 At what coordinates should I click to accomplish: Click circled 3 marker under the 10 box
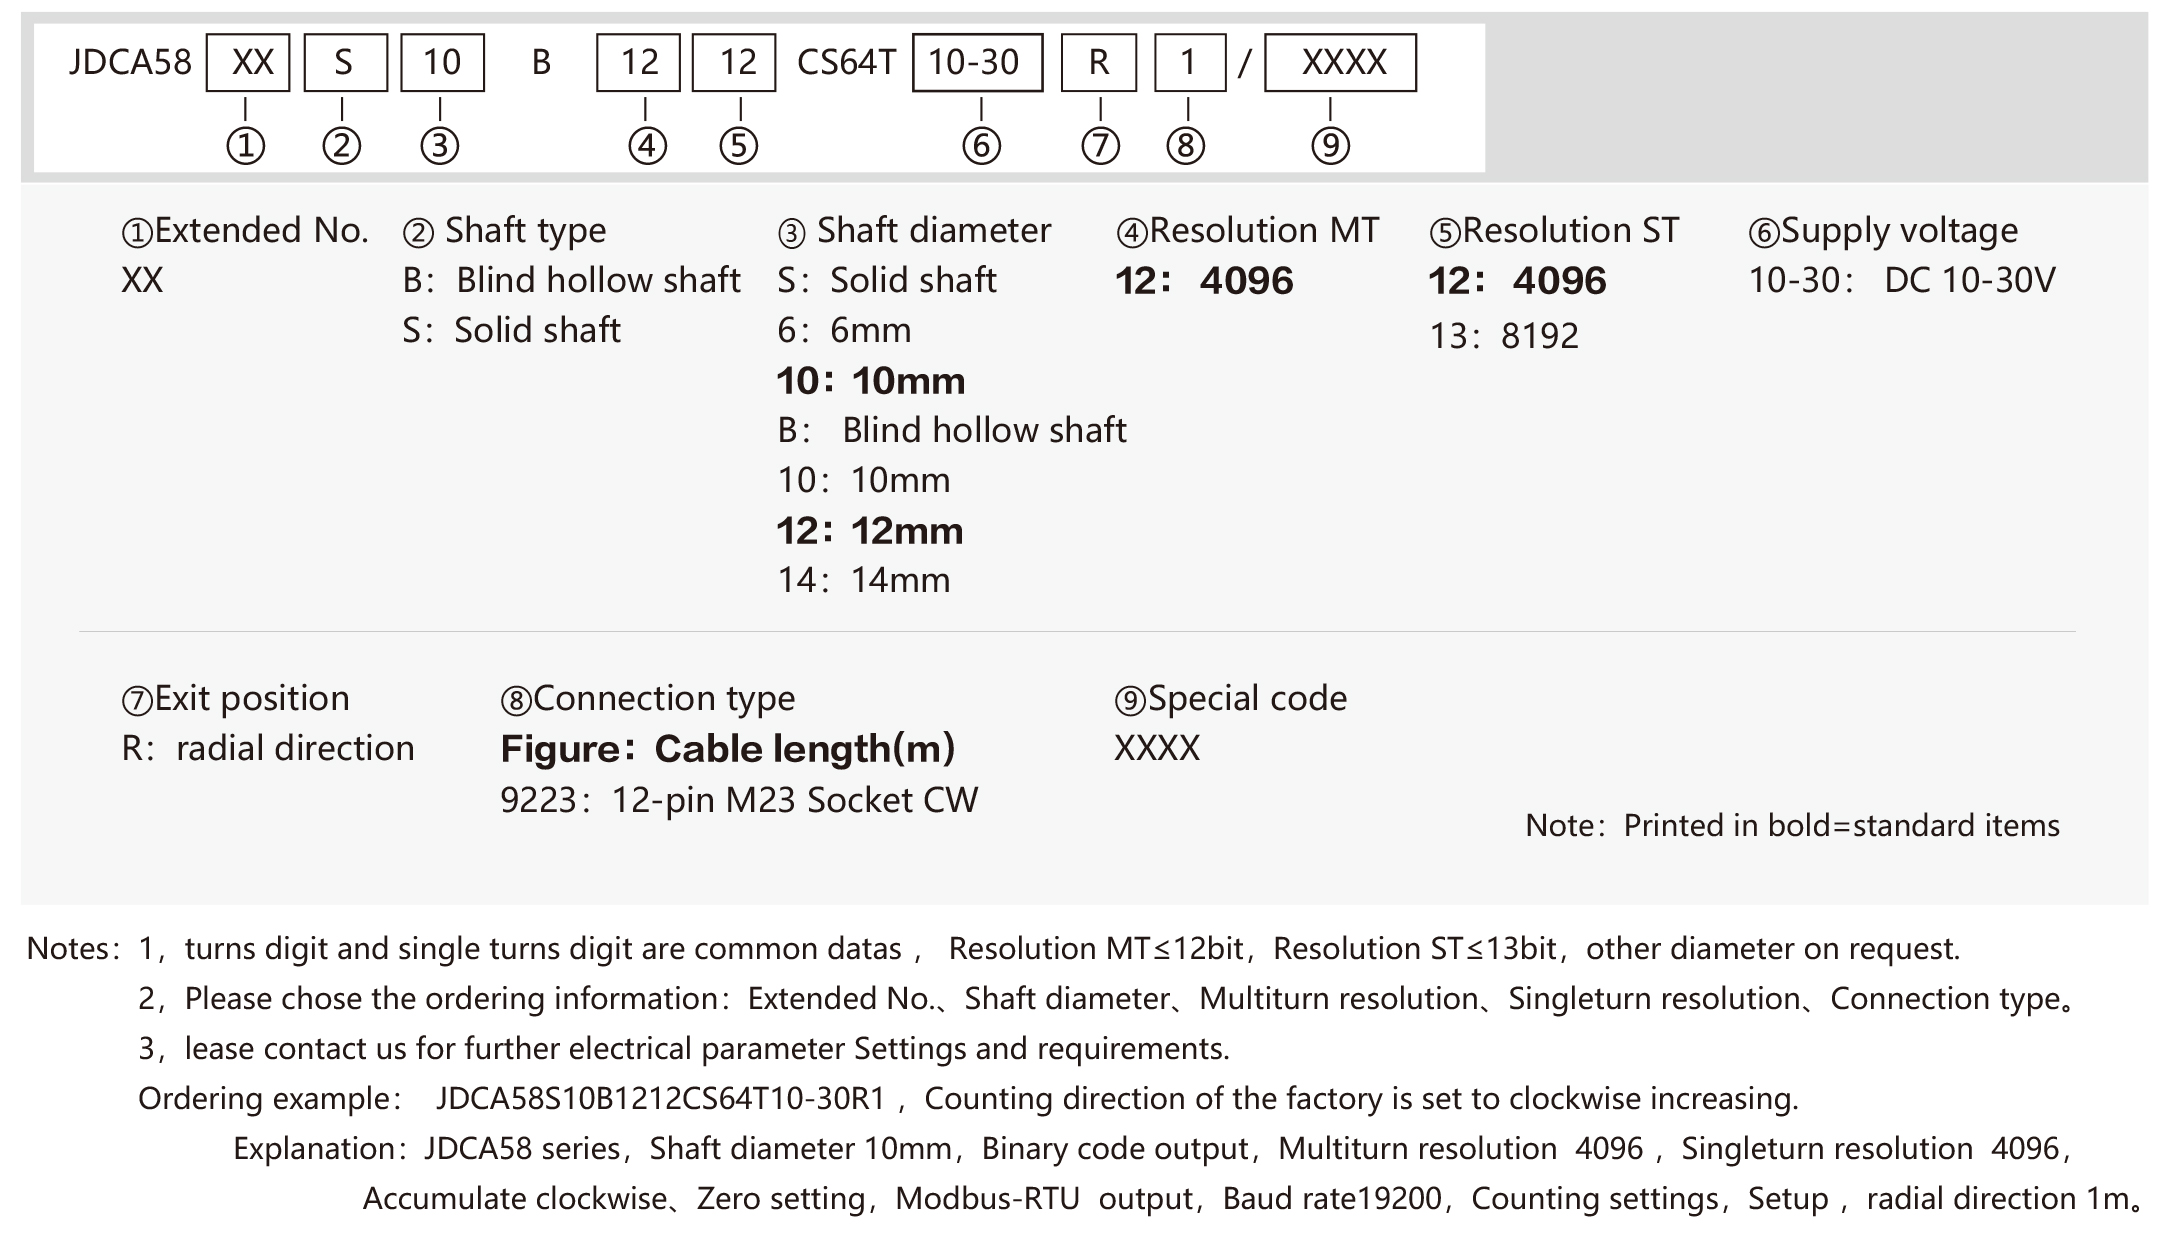[x=440, y=146]
